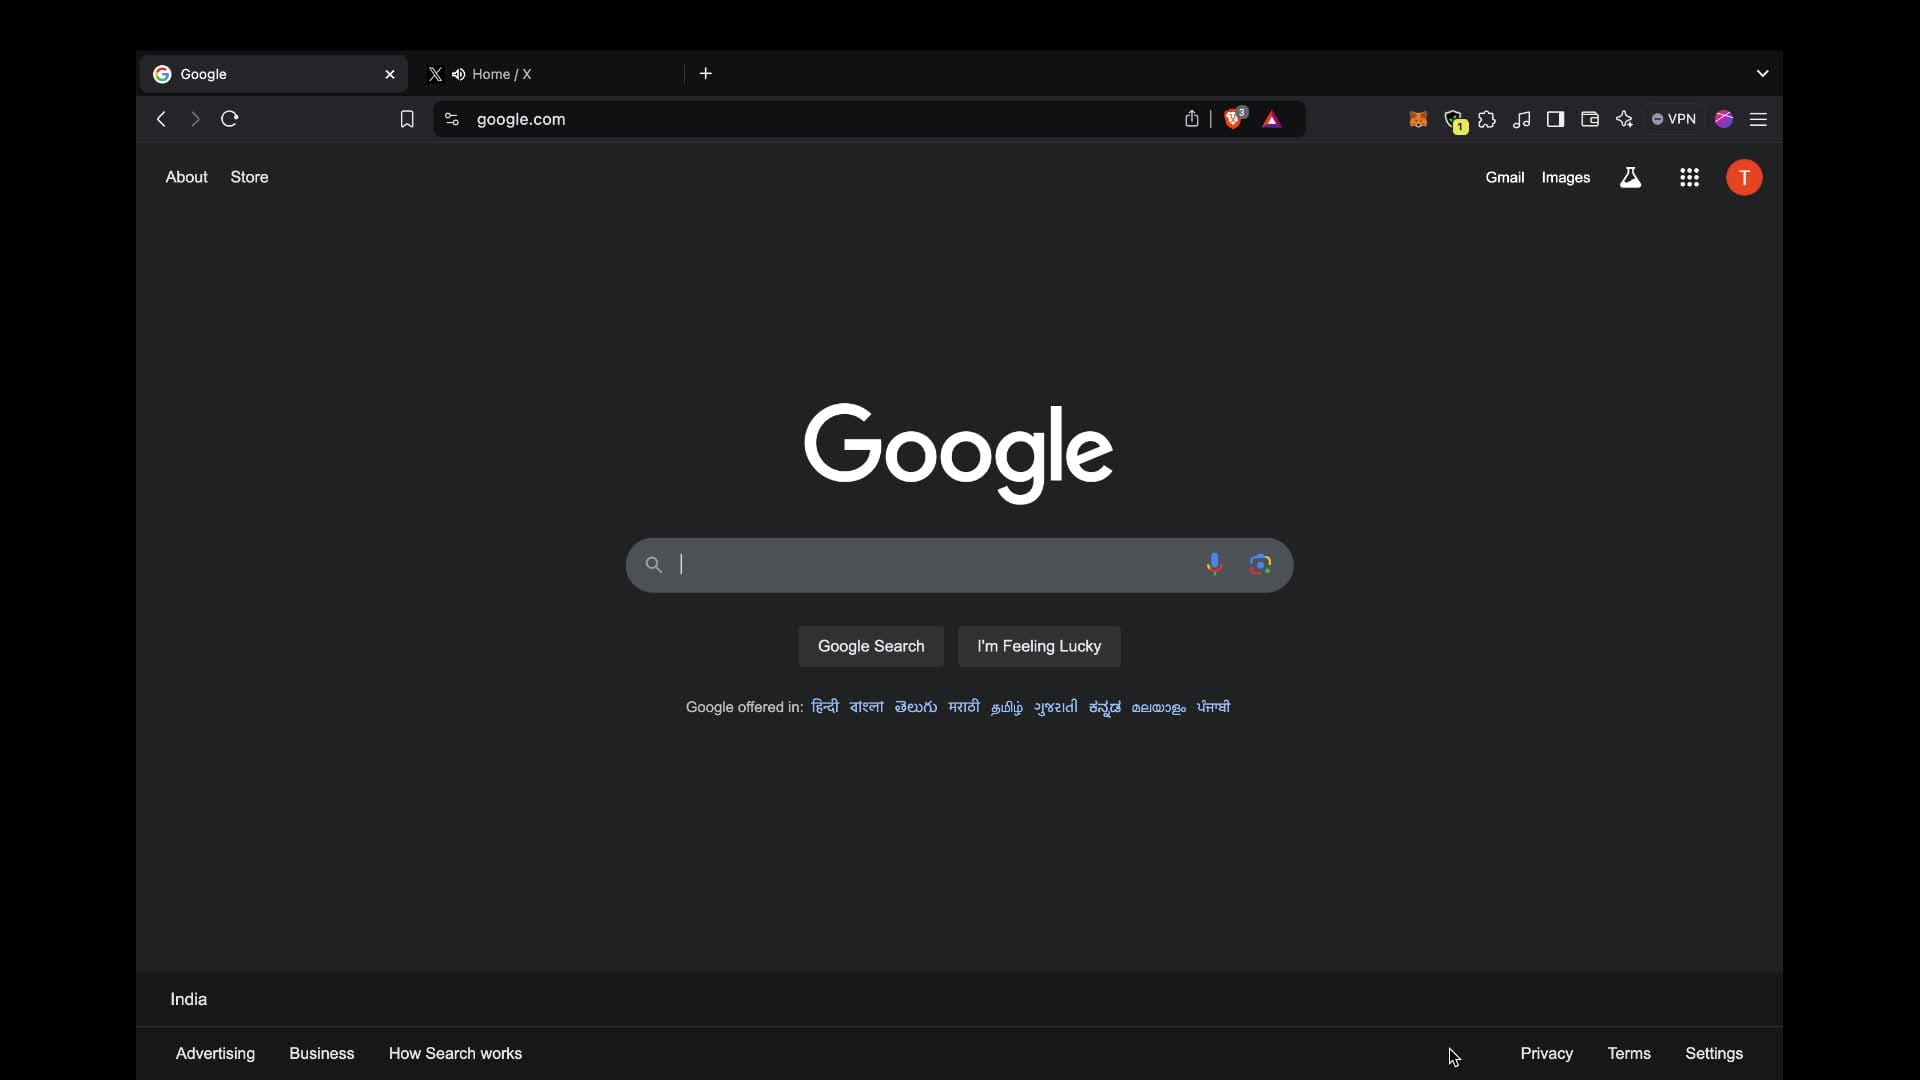The image size is (1920, 1080).
Task: Click the Settings link at bottom
Action: (x=1714, y=1054)
